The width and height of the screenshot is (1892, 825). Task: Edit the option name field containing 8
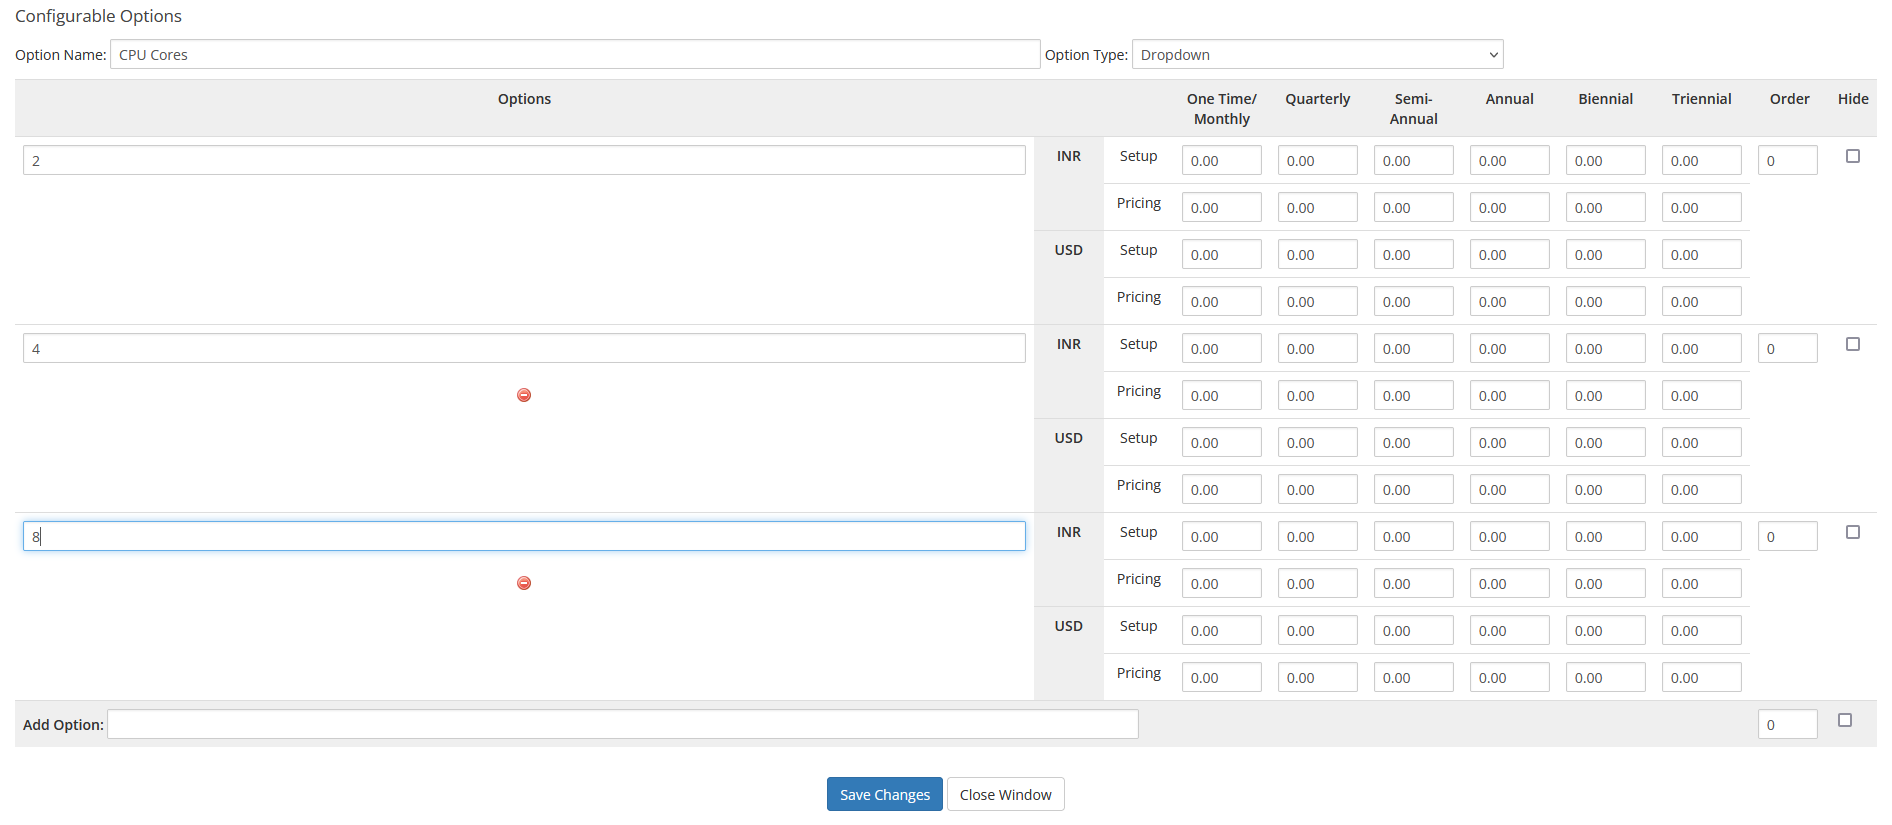click(524, 536)
